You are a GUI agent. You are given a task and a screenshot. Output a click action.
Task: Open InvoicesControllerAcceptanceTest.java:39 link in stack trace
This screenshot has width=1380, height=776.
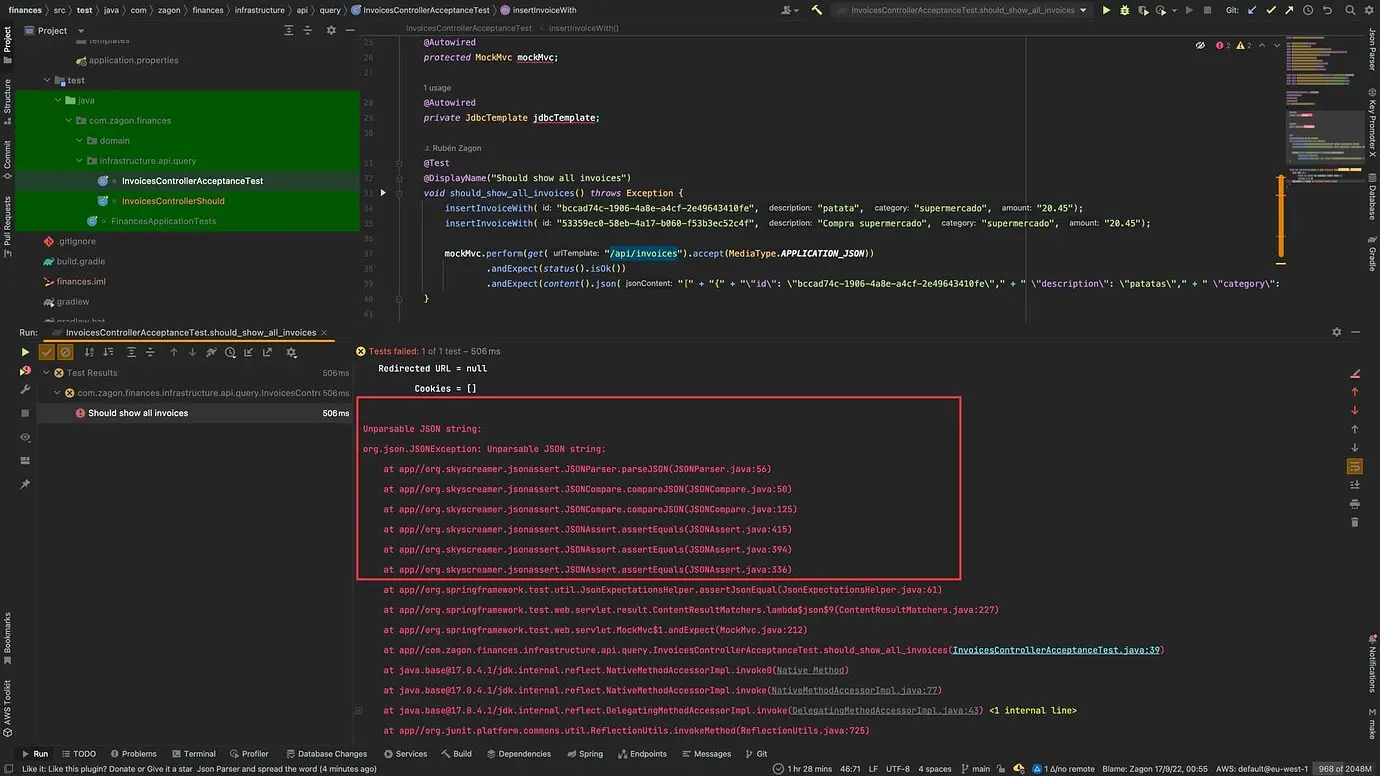pos(1056,650)
